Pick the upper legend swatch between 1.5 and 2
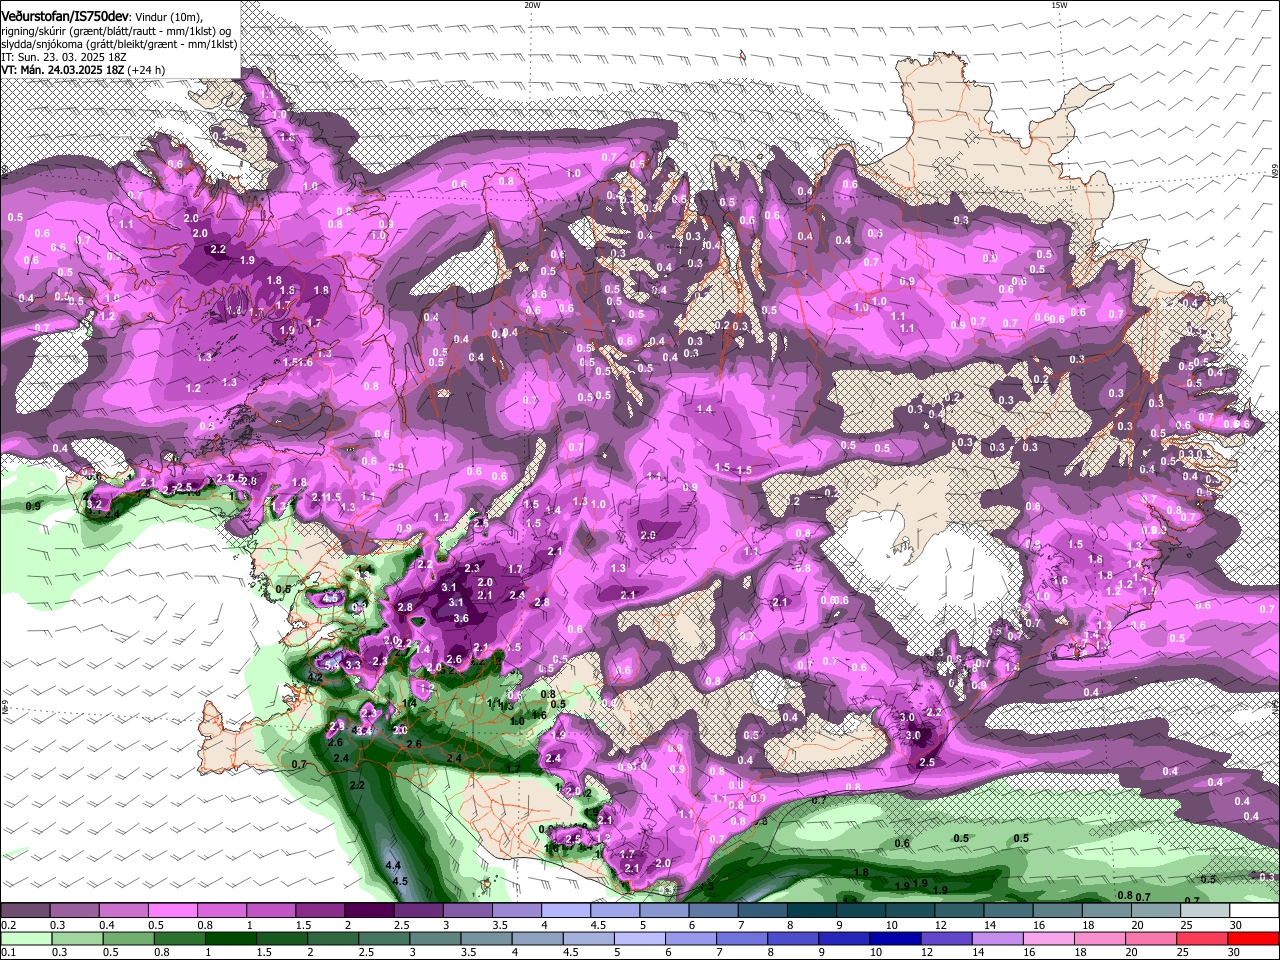This screenshot has width=1280, height=960. (320, 911)
